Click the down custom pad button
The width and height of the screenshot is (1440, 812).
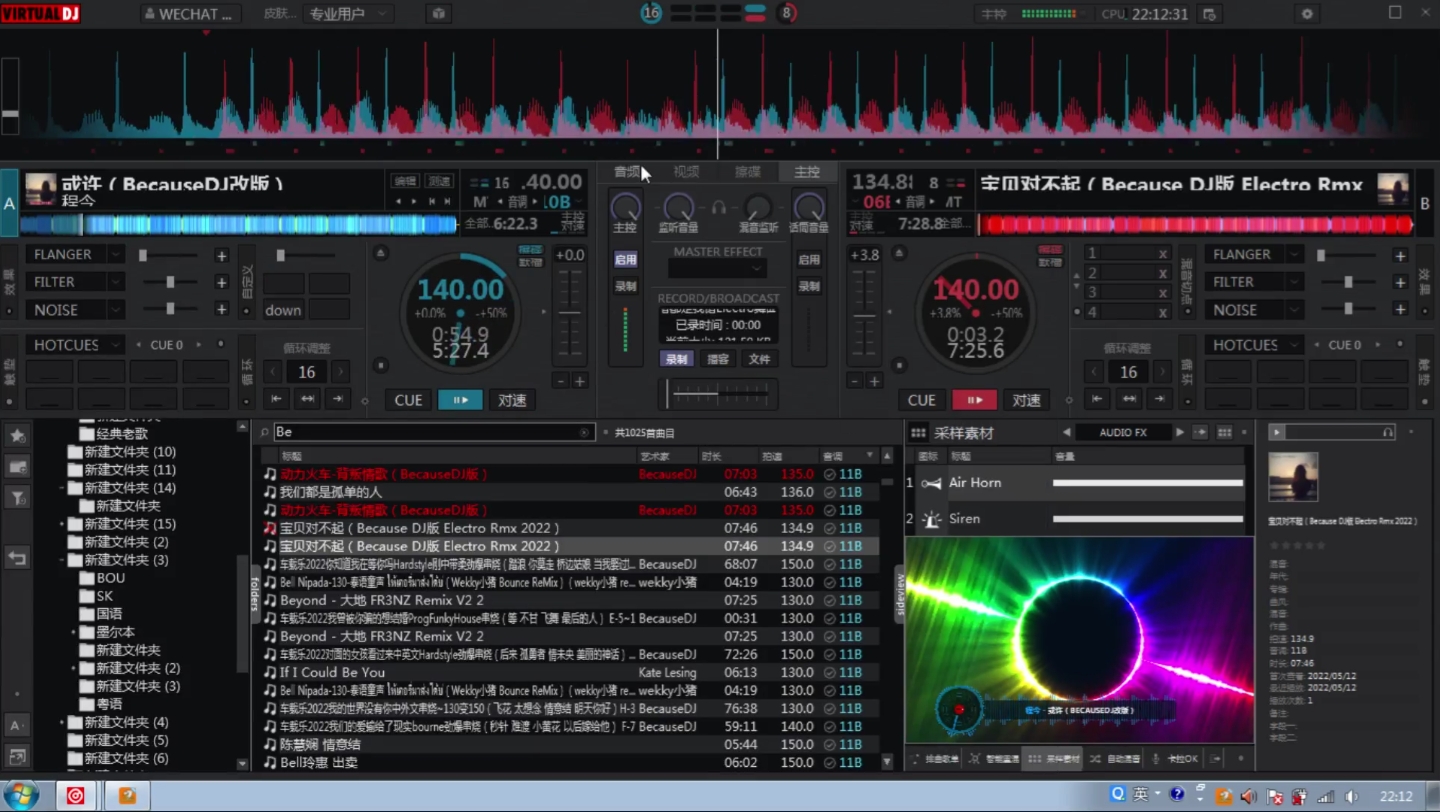284,310
